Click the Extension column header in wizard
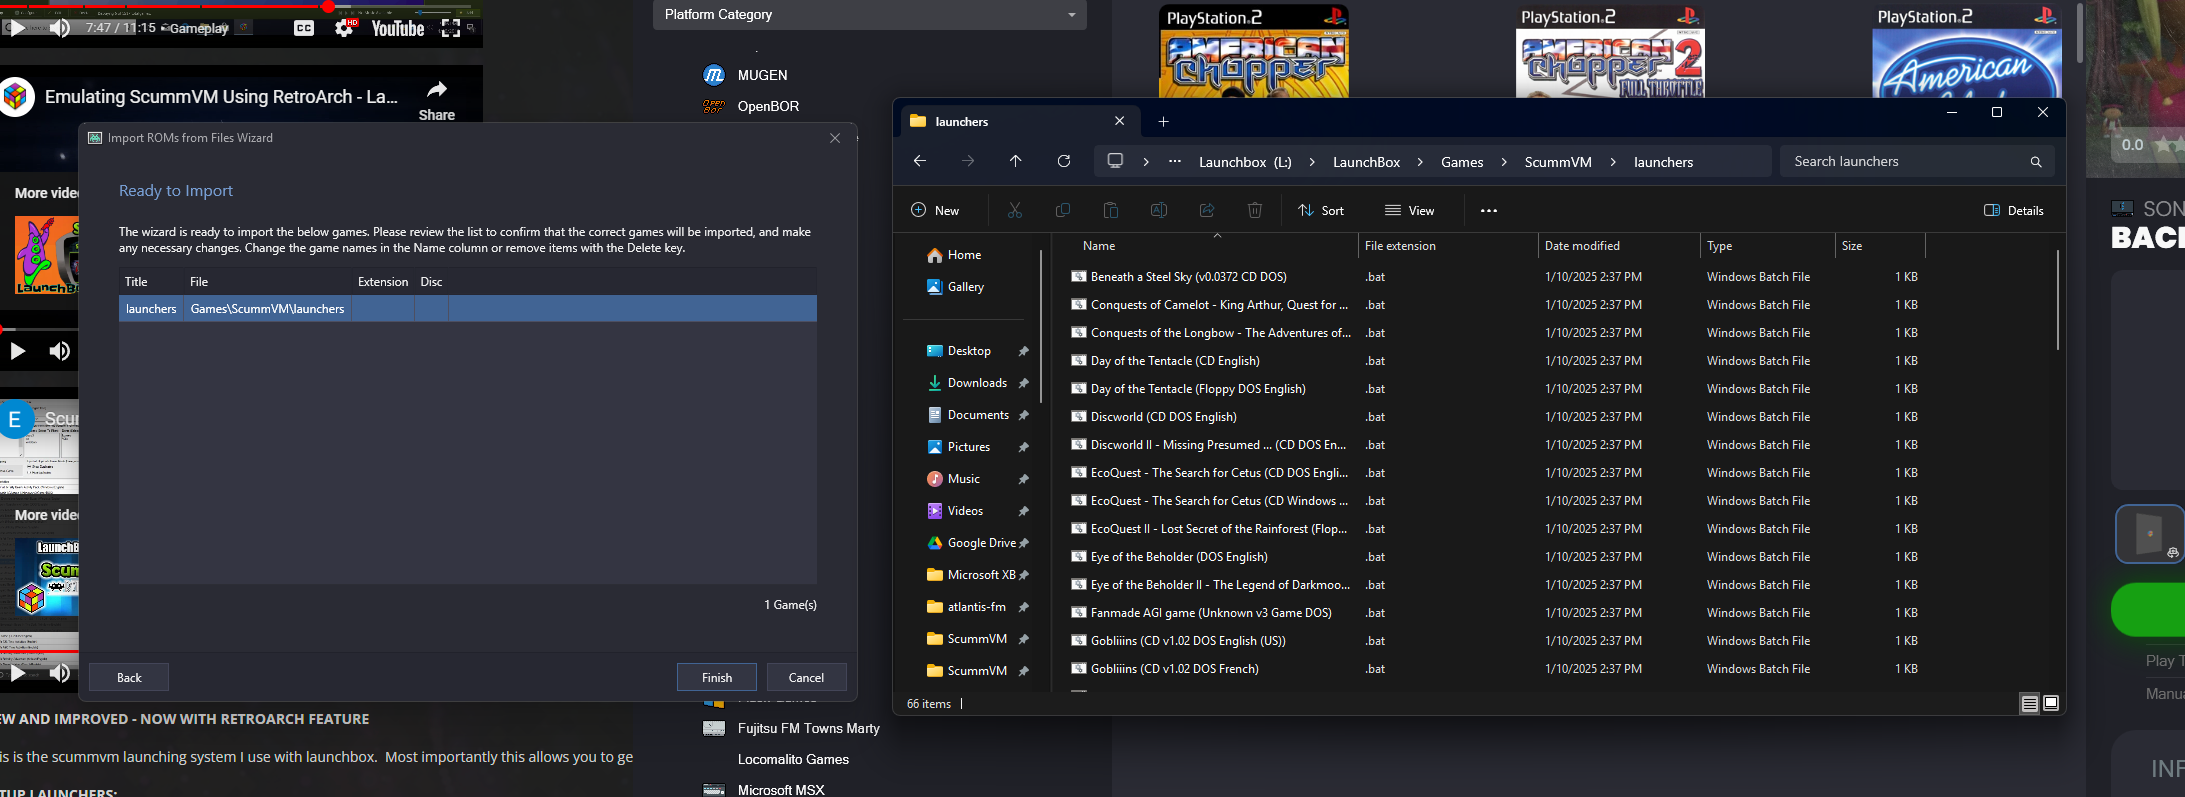This screenshot has height=797, width=2185. point(383,282)
